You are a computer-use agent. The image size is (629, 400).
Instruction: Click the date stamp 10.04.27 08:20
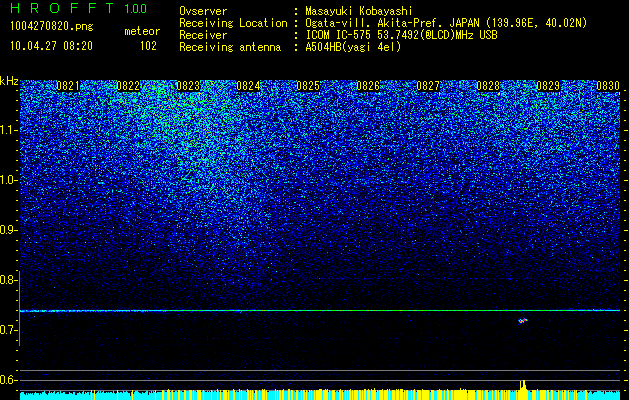pos(52,46)
